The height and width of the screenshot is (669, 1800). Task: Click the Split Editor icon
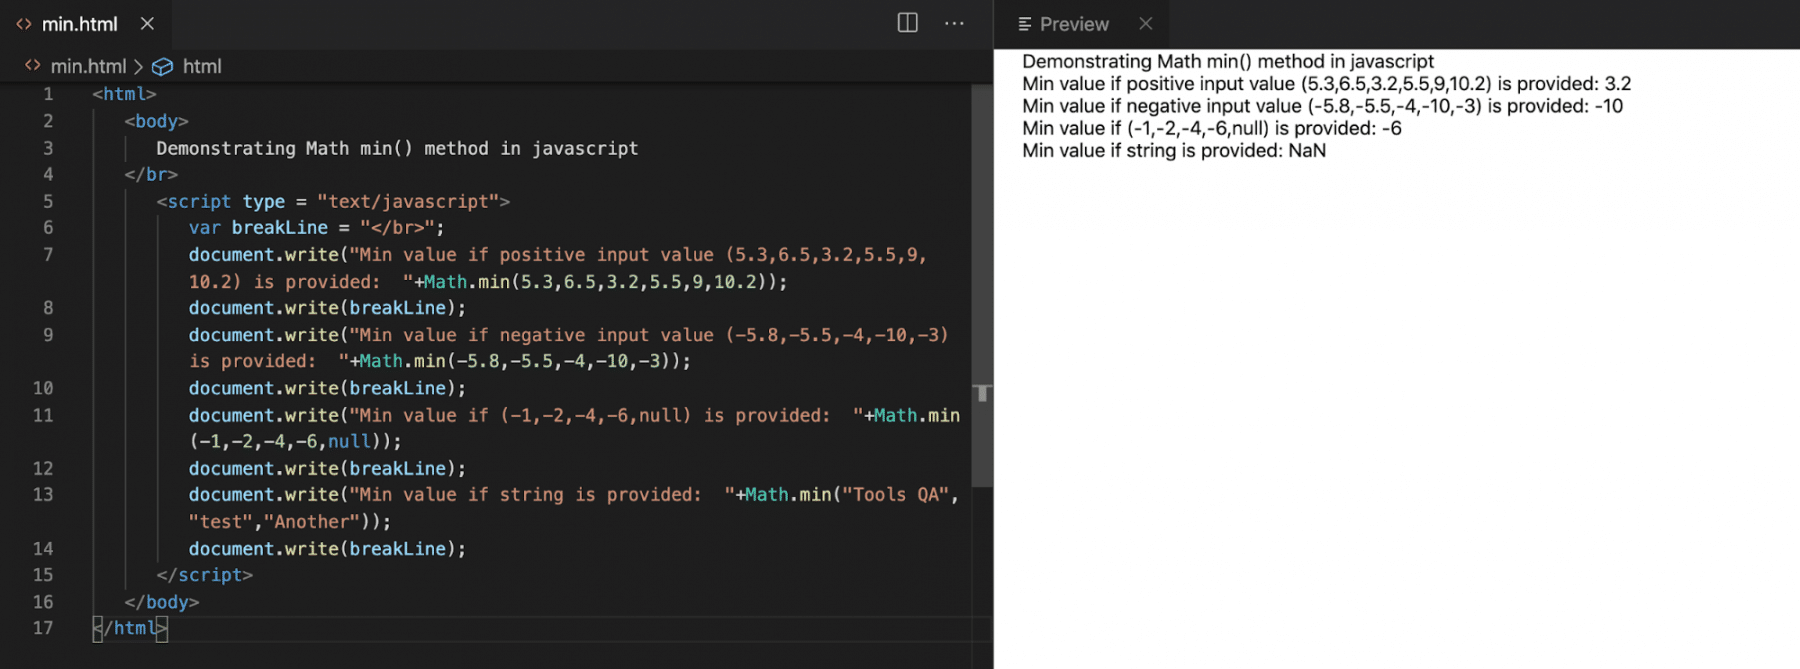[x=907, y=23]
